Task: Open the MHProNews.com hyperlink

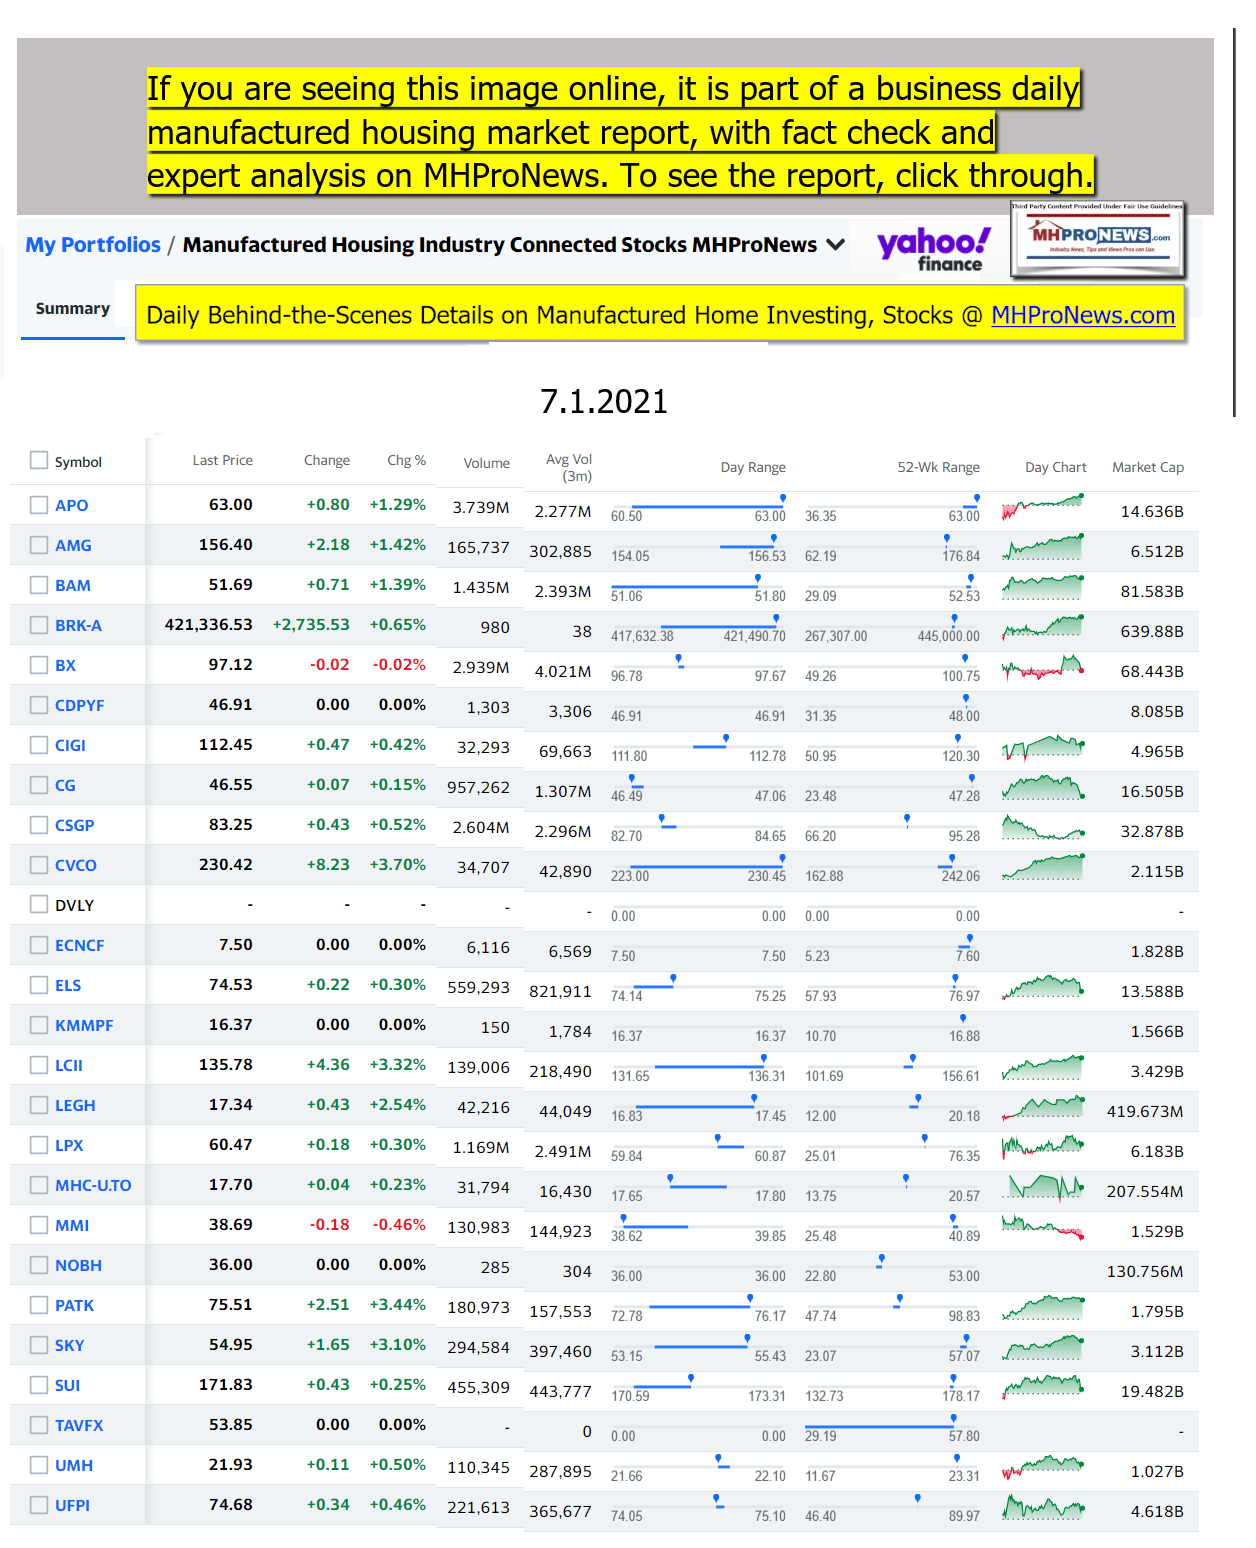Action: pyautogui.click(x=1082, y=316)
